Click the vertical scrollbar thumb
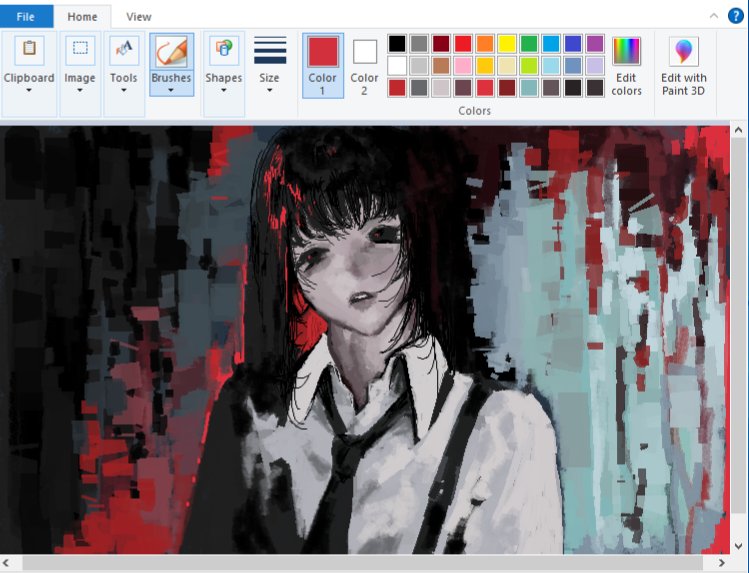 tap(738, 326)
